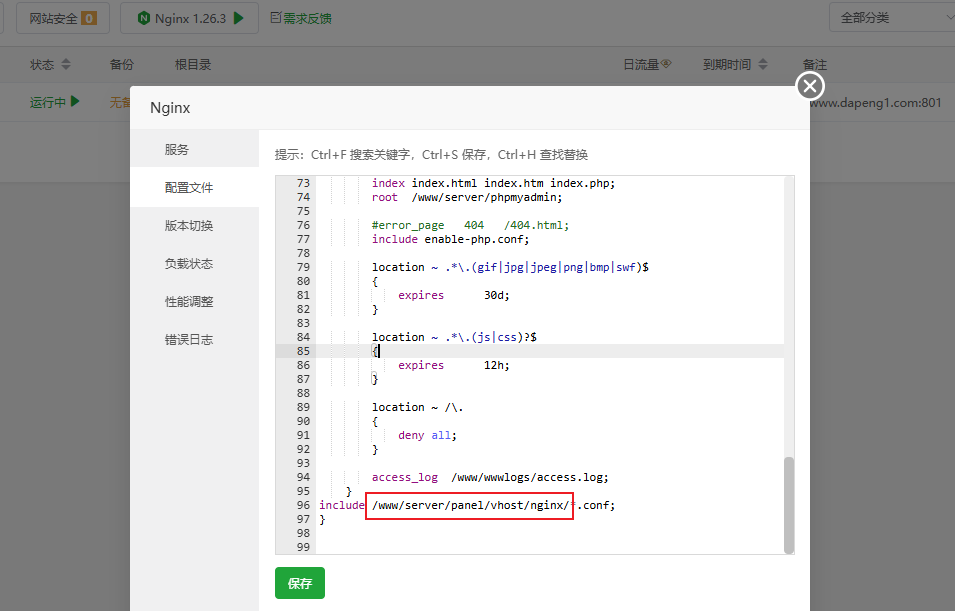Click the green play icon after 运行中
Viewport: 955px width, 611px height.
[75, 101]
